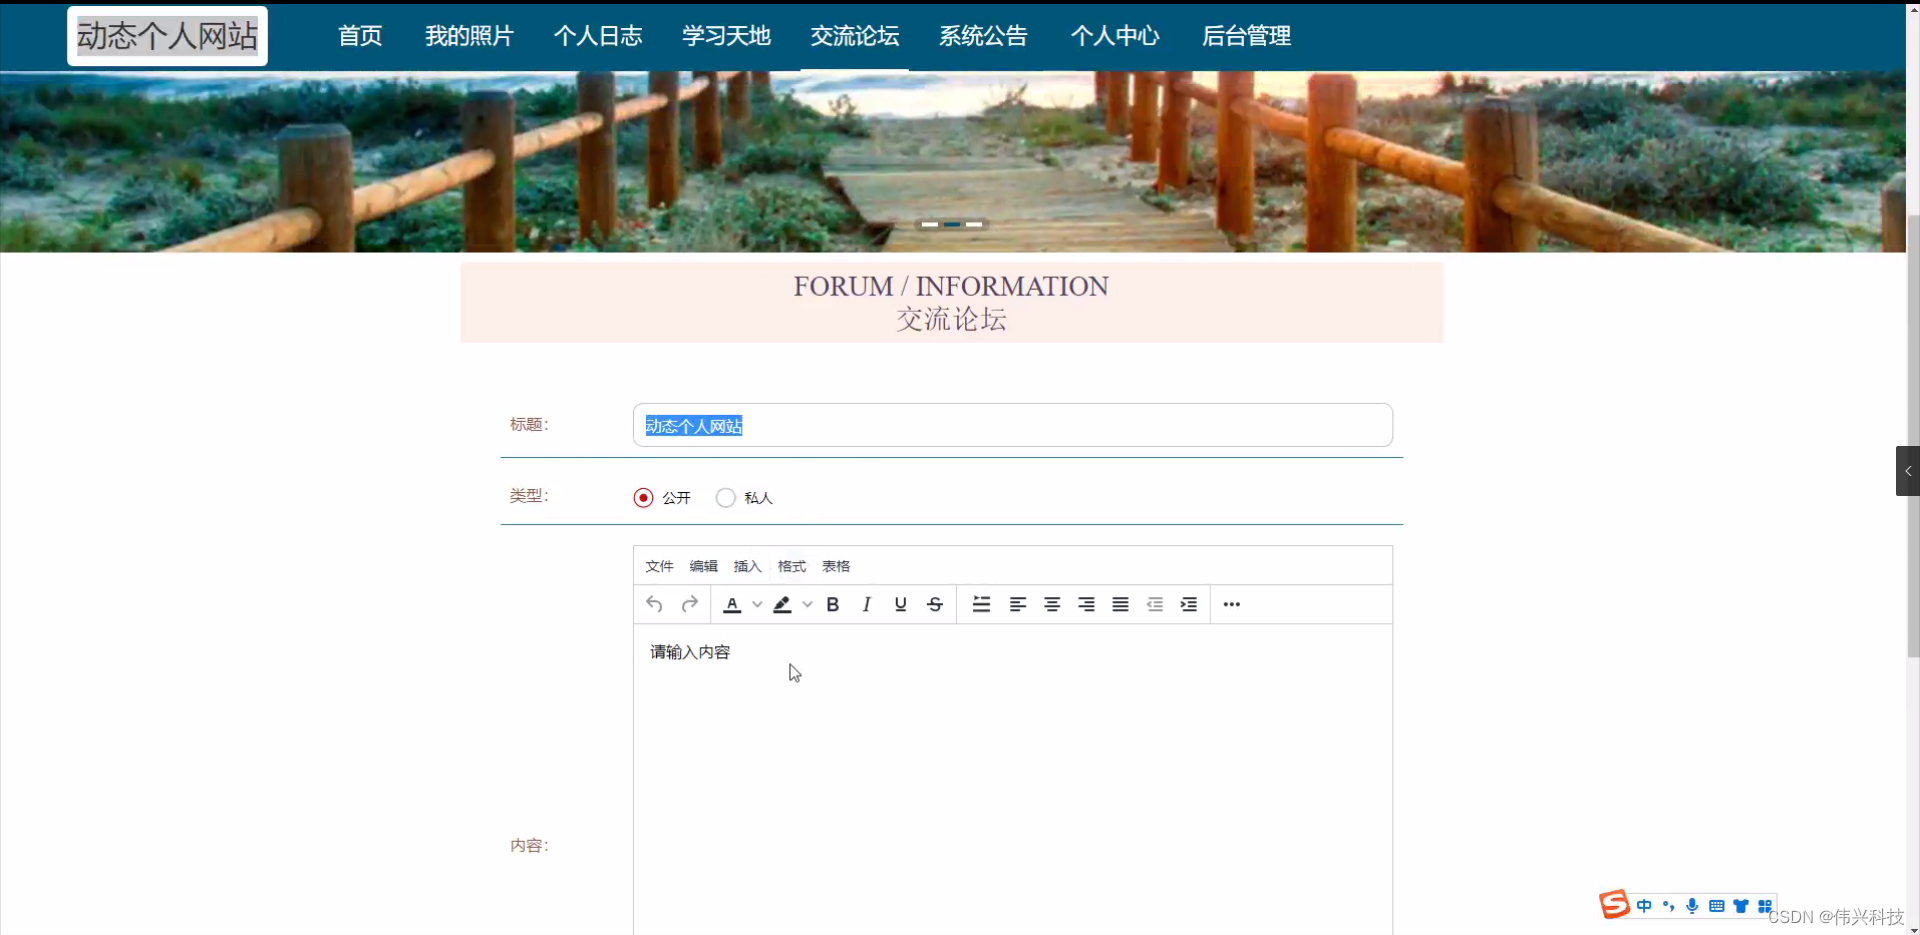Apply Italic formatting in the editor
Image resolution: width=1920 pixels, height=935 pixels.
[x=866, y=604]
